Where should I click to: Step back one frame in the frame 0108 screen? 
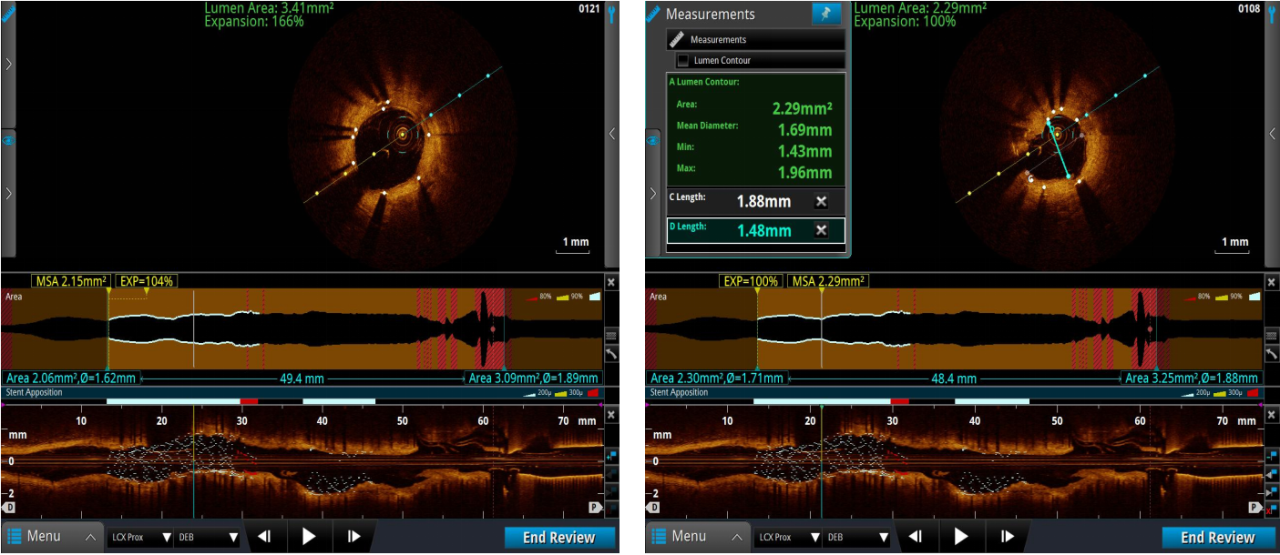click(x=914, y=537)
